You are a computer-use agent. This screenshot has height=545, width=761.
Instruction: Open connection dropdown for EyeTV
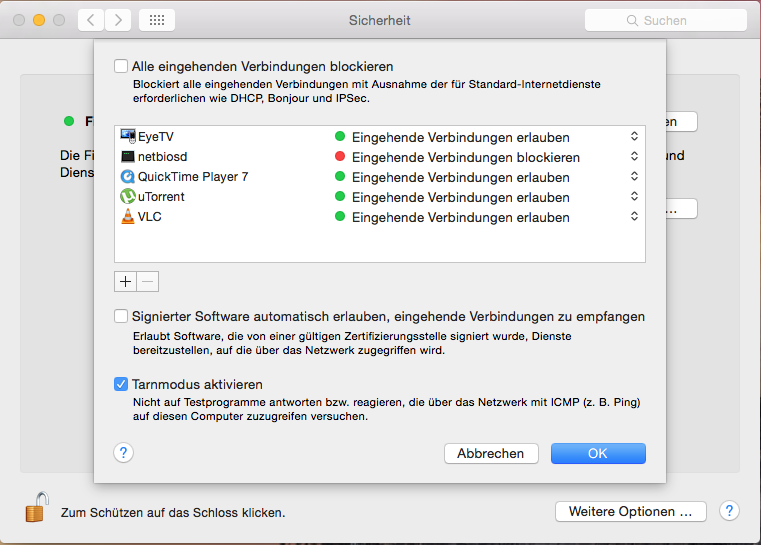pyautogui.click(x=634, y=137)
